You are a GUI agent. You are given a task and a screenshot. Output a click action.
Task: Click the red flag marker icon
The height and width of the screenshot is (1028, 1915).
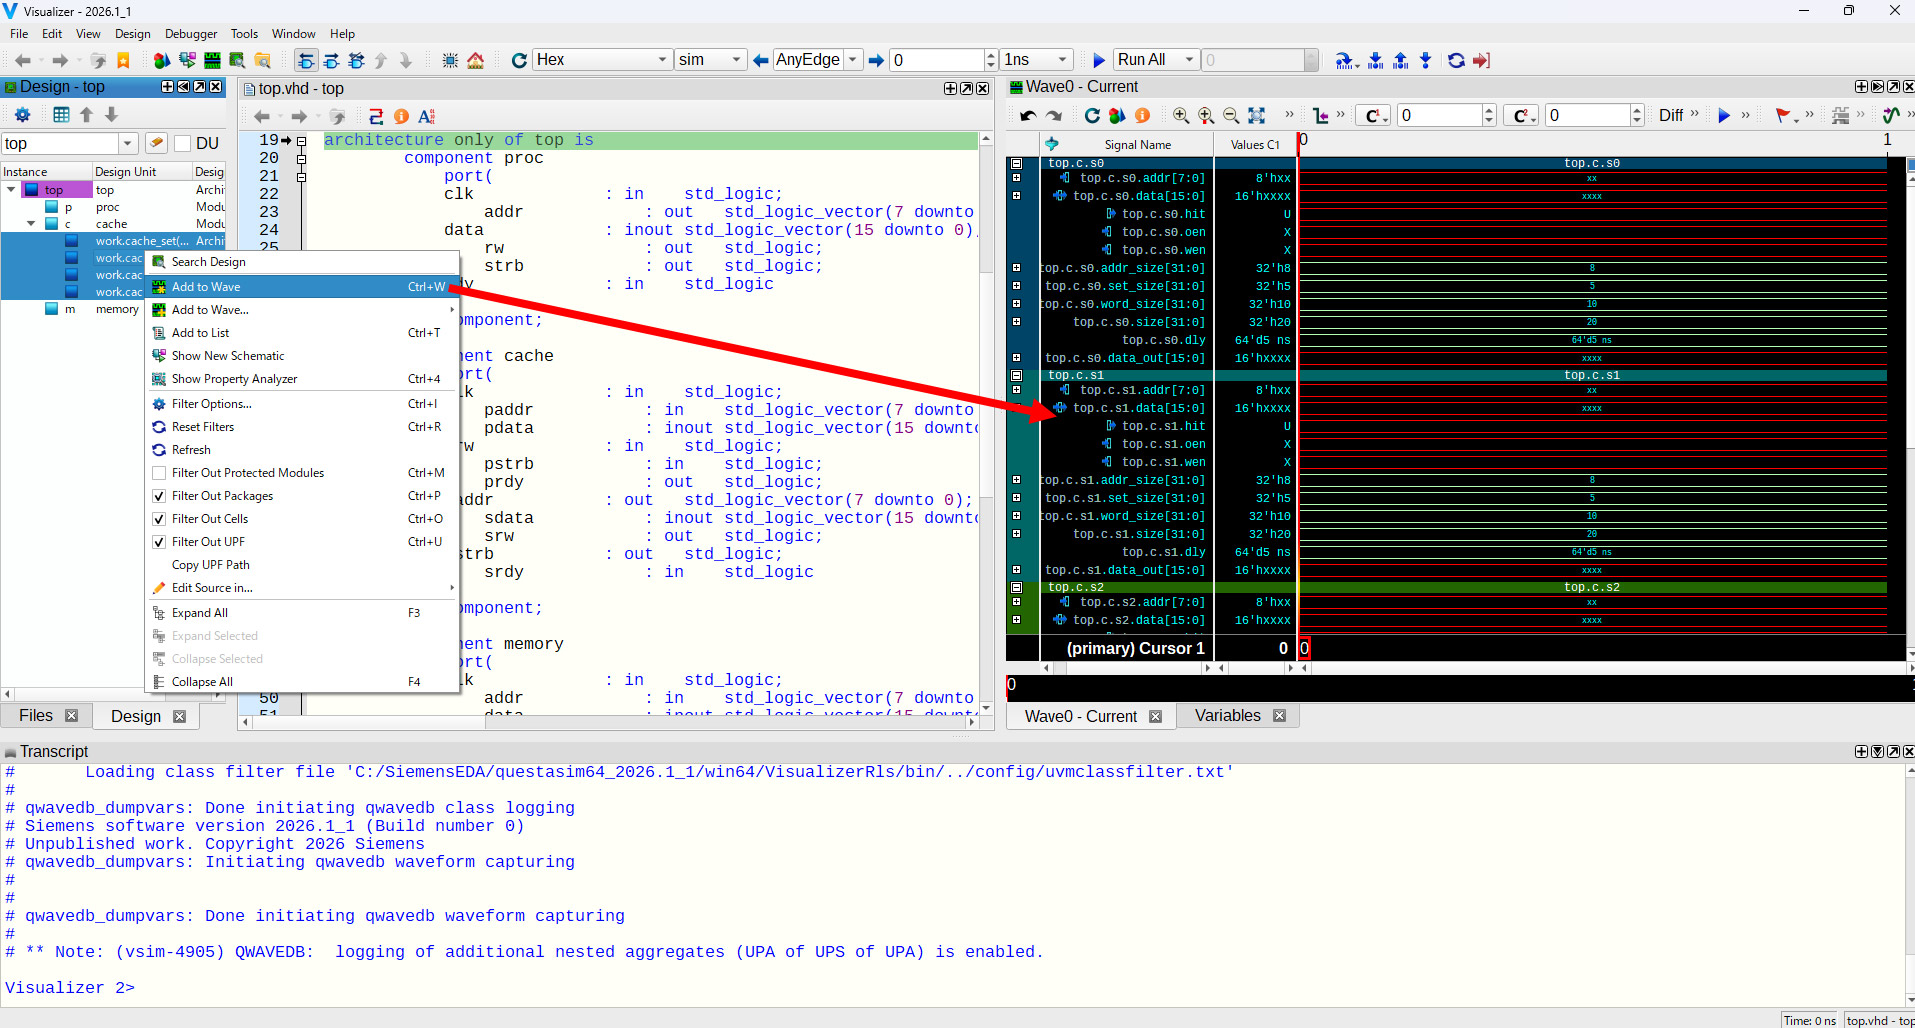click(x=1782, y=115)
